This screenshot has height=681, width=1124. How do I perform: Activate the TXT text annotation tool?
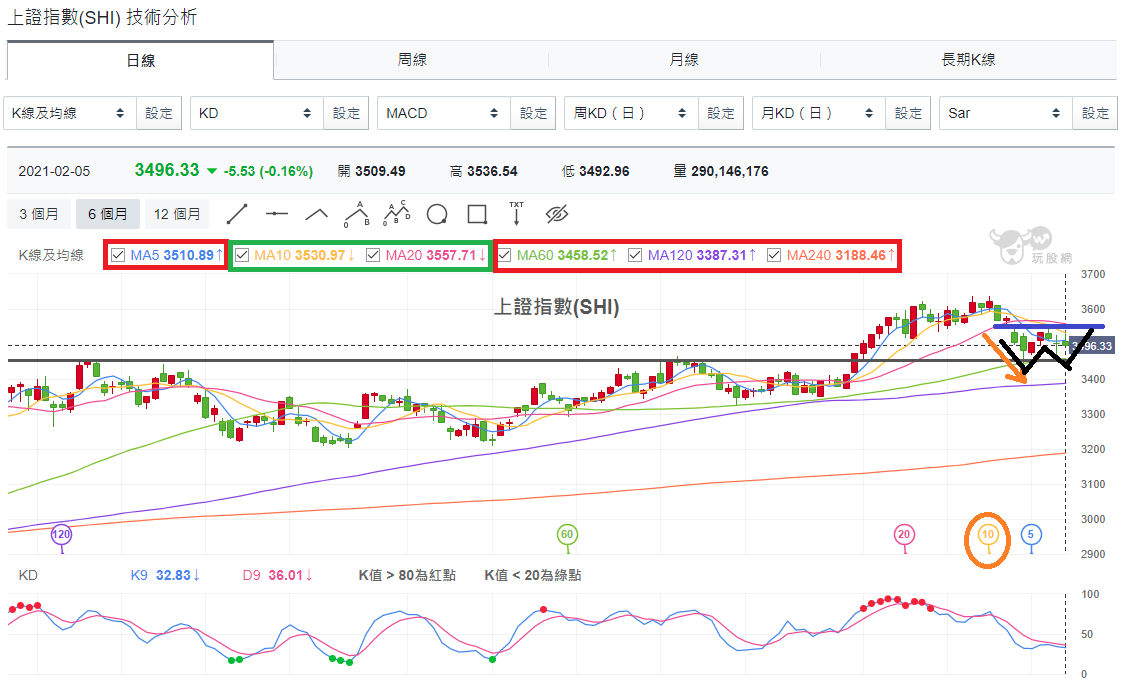pos(516,213)
